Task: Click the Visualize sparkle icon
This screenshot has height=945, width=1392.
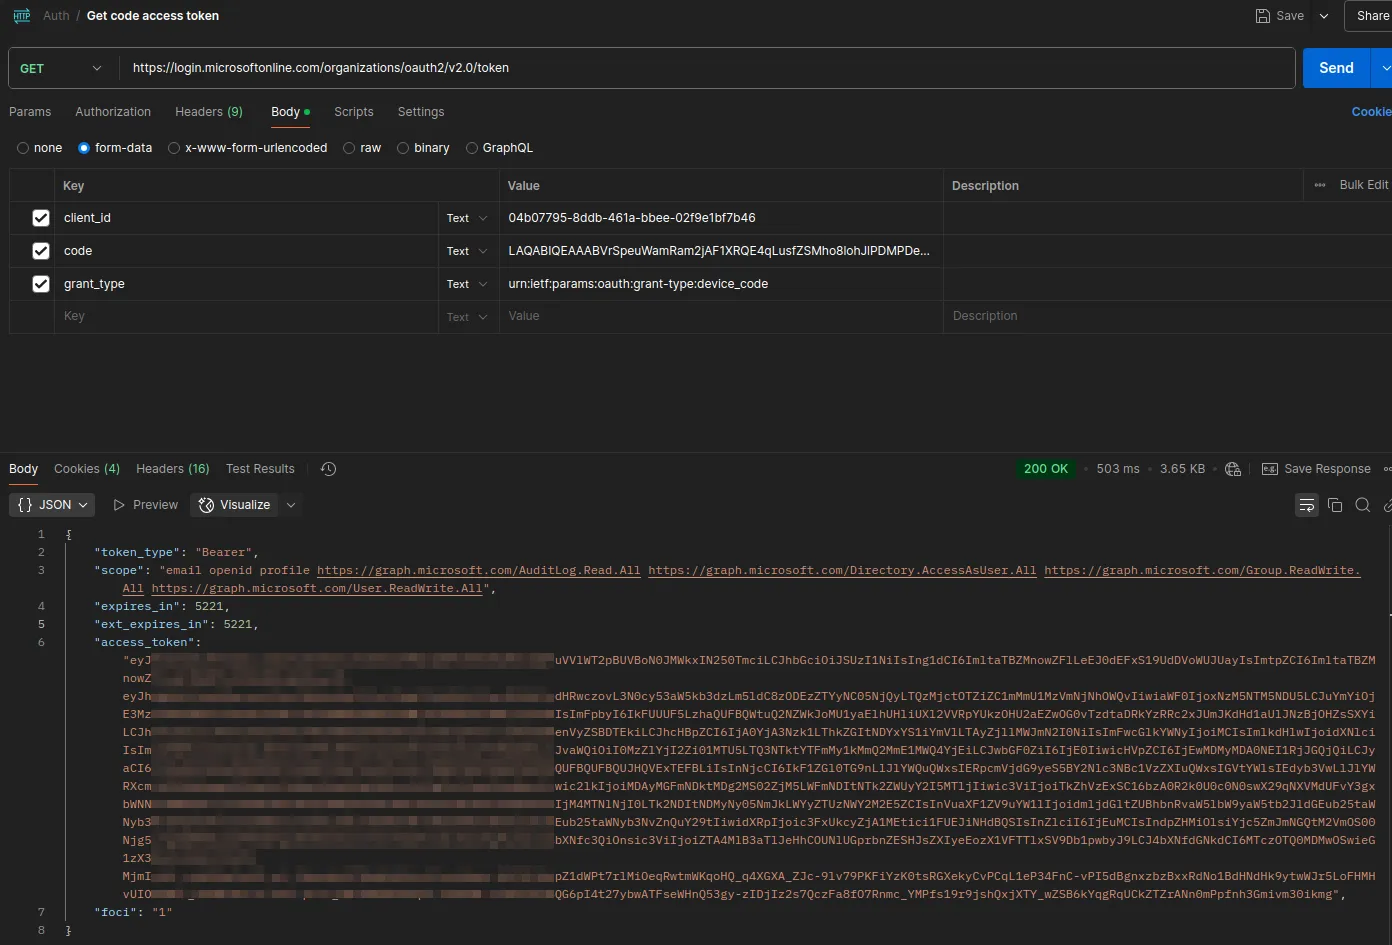Action: [206, 505]
